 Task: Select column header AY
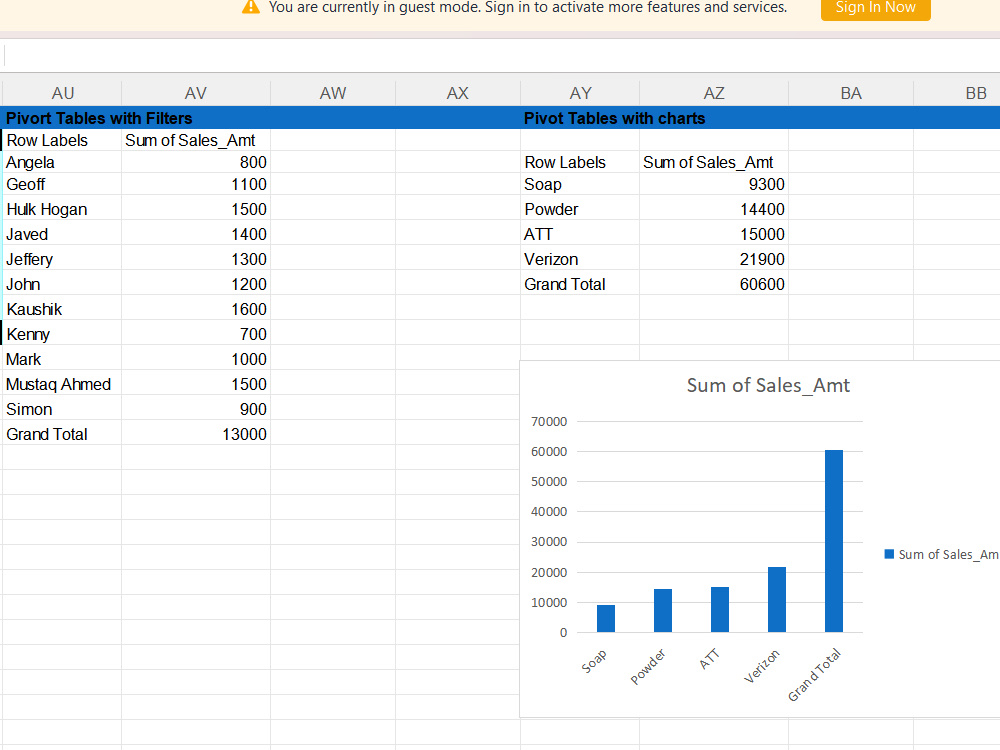point(580,93)
